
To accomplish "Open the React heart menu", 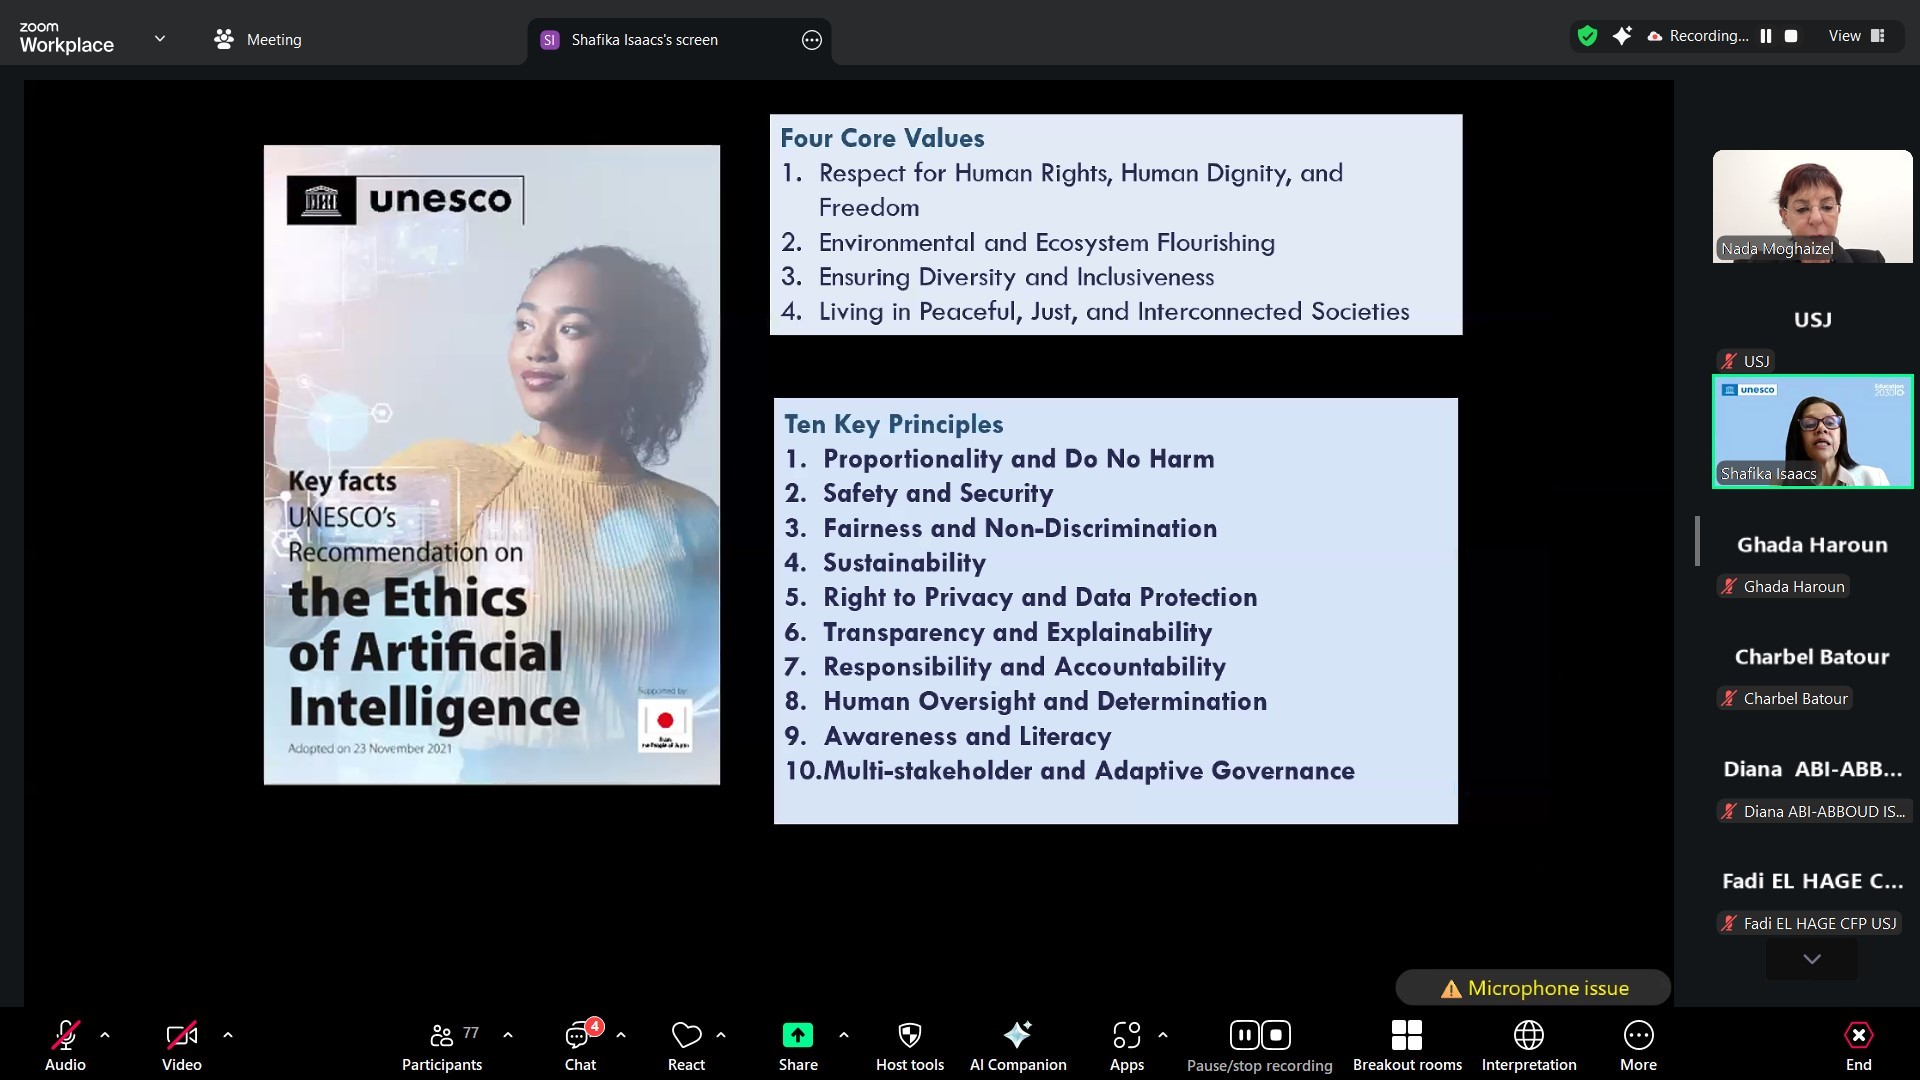I will tap(686, 1045).
